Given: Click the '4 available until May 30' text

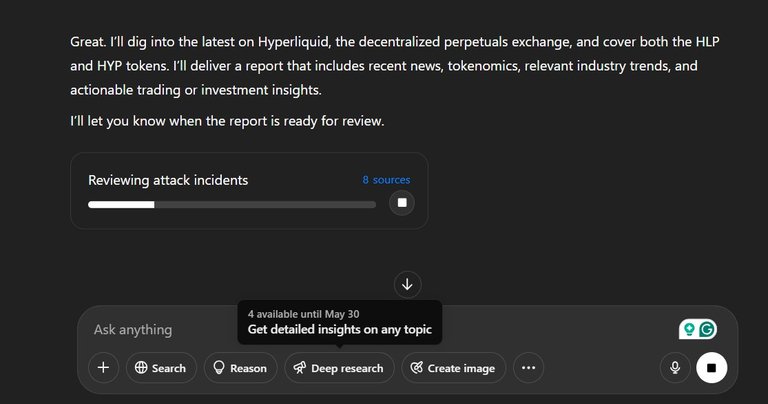Looking at the screenshot, I should 303,314.
